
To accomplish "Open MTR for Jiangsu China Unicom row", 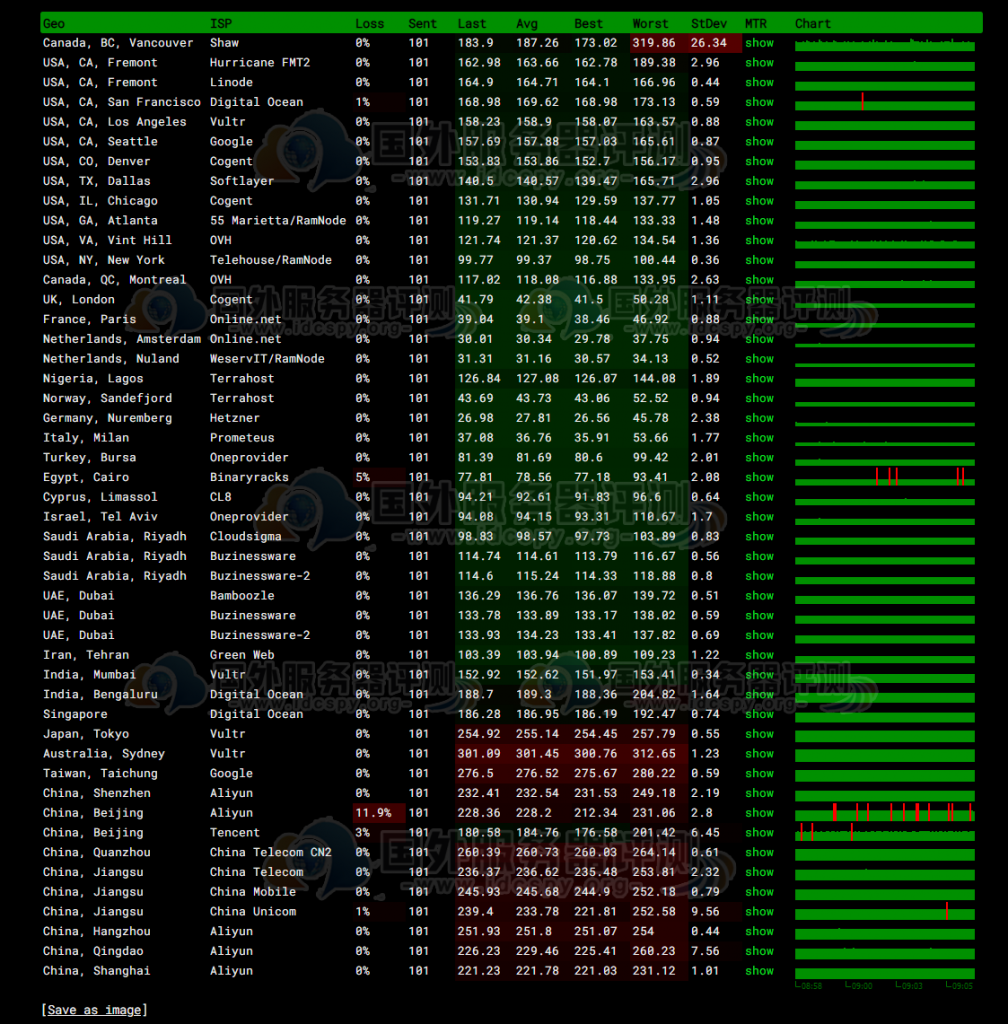I will (759, 911).
